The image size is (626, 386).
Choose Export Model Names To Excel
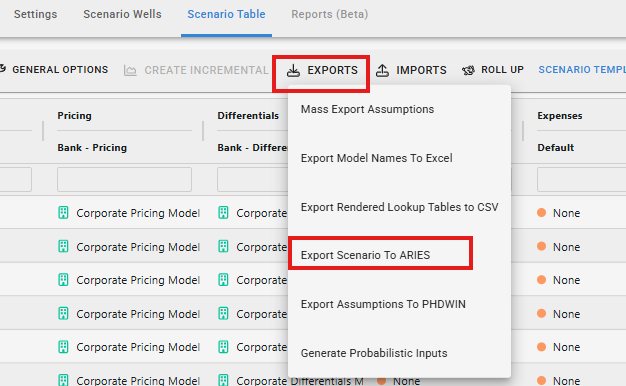(376, 158)
